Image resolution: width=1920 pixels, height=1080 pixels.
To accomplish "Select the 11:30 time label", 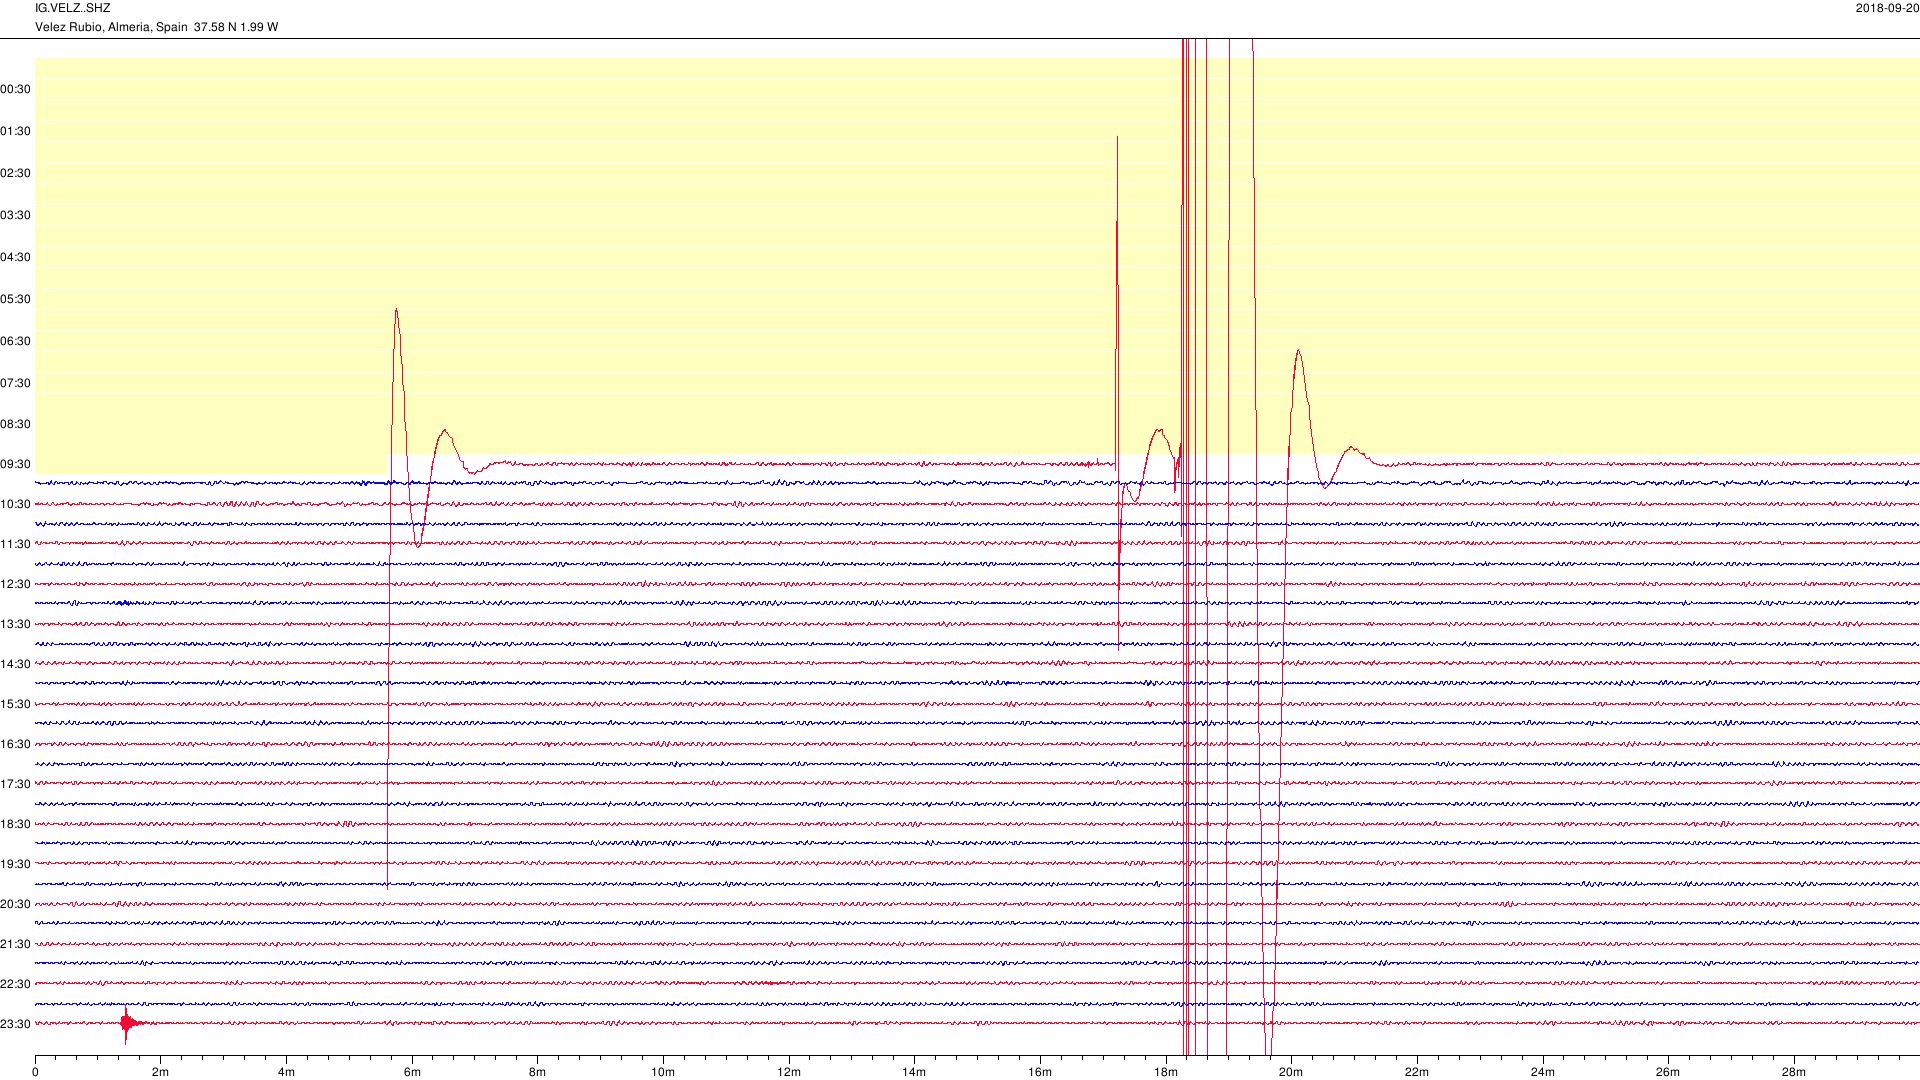I will (x=15, y=544).
